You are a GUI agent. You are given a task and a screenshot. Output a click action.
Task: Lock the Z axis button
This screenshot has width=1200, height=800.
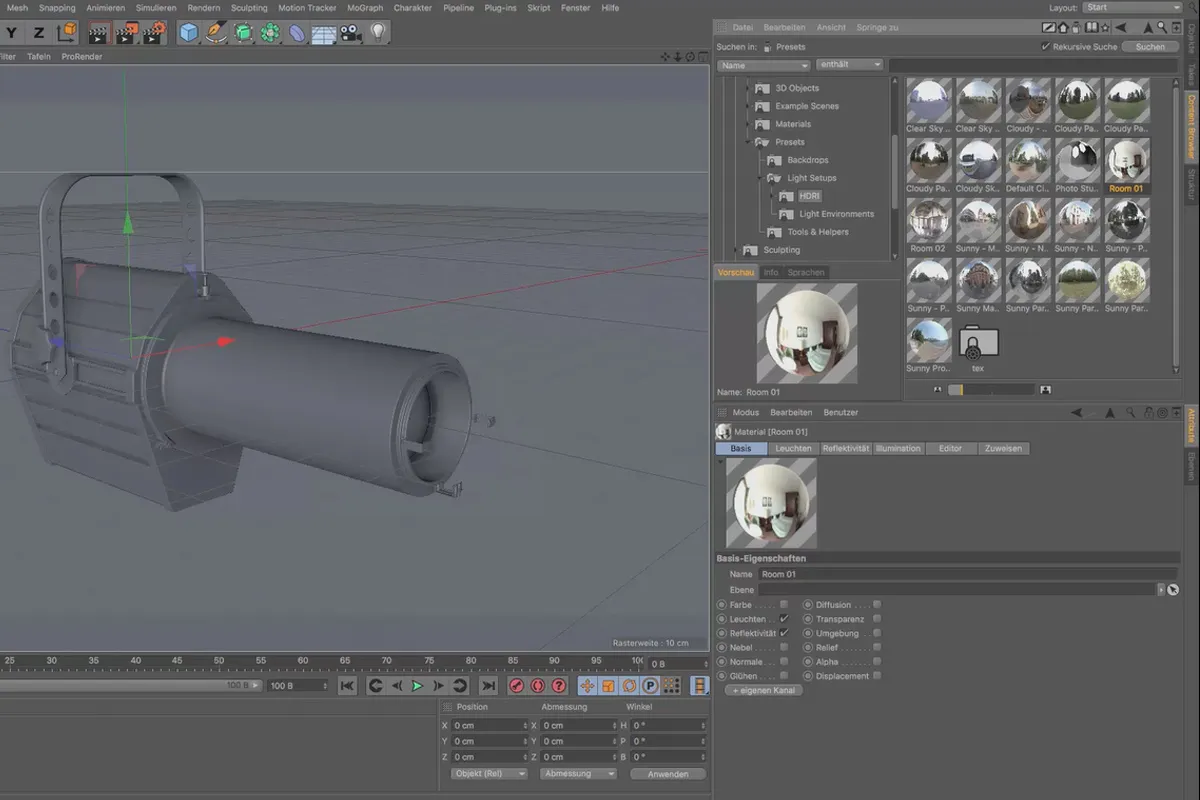[39, 32]
